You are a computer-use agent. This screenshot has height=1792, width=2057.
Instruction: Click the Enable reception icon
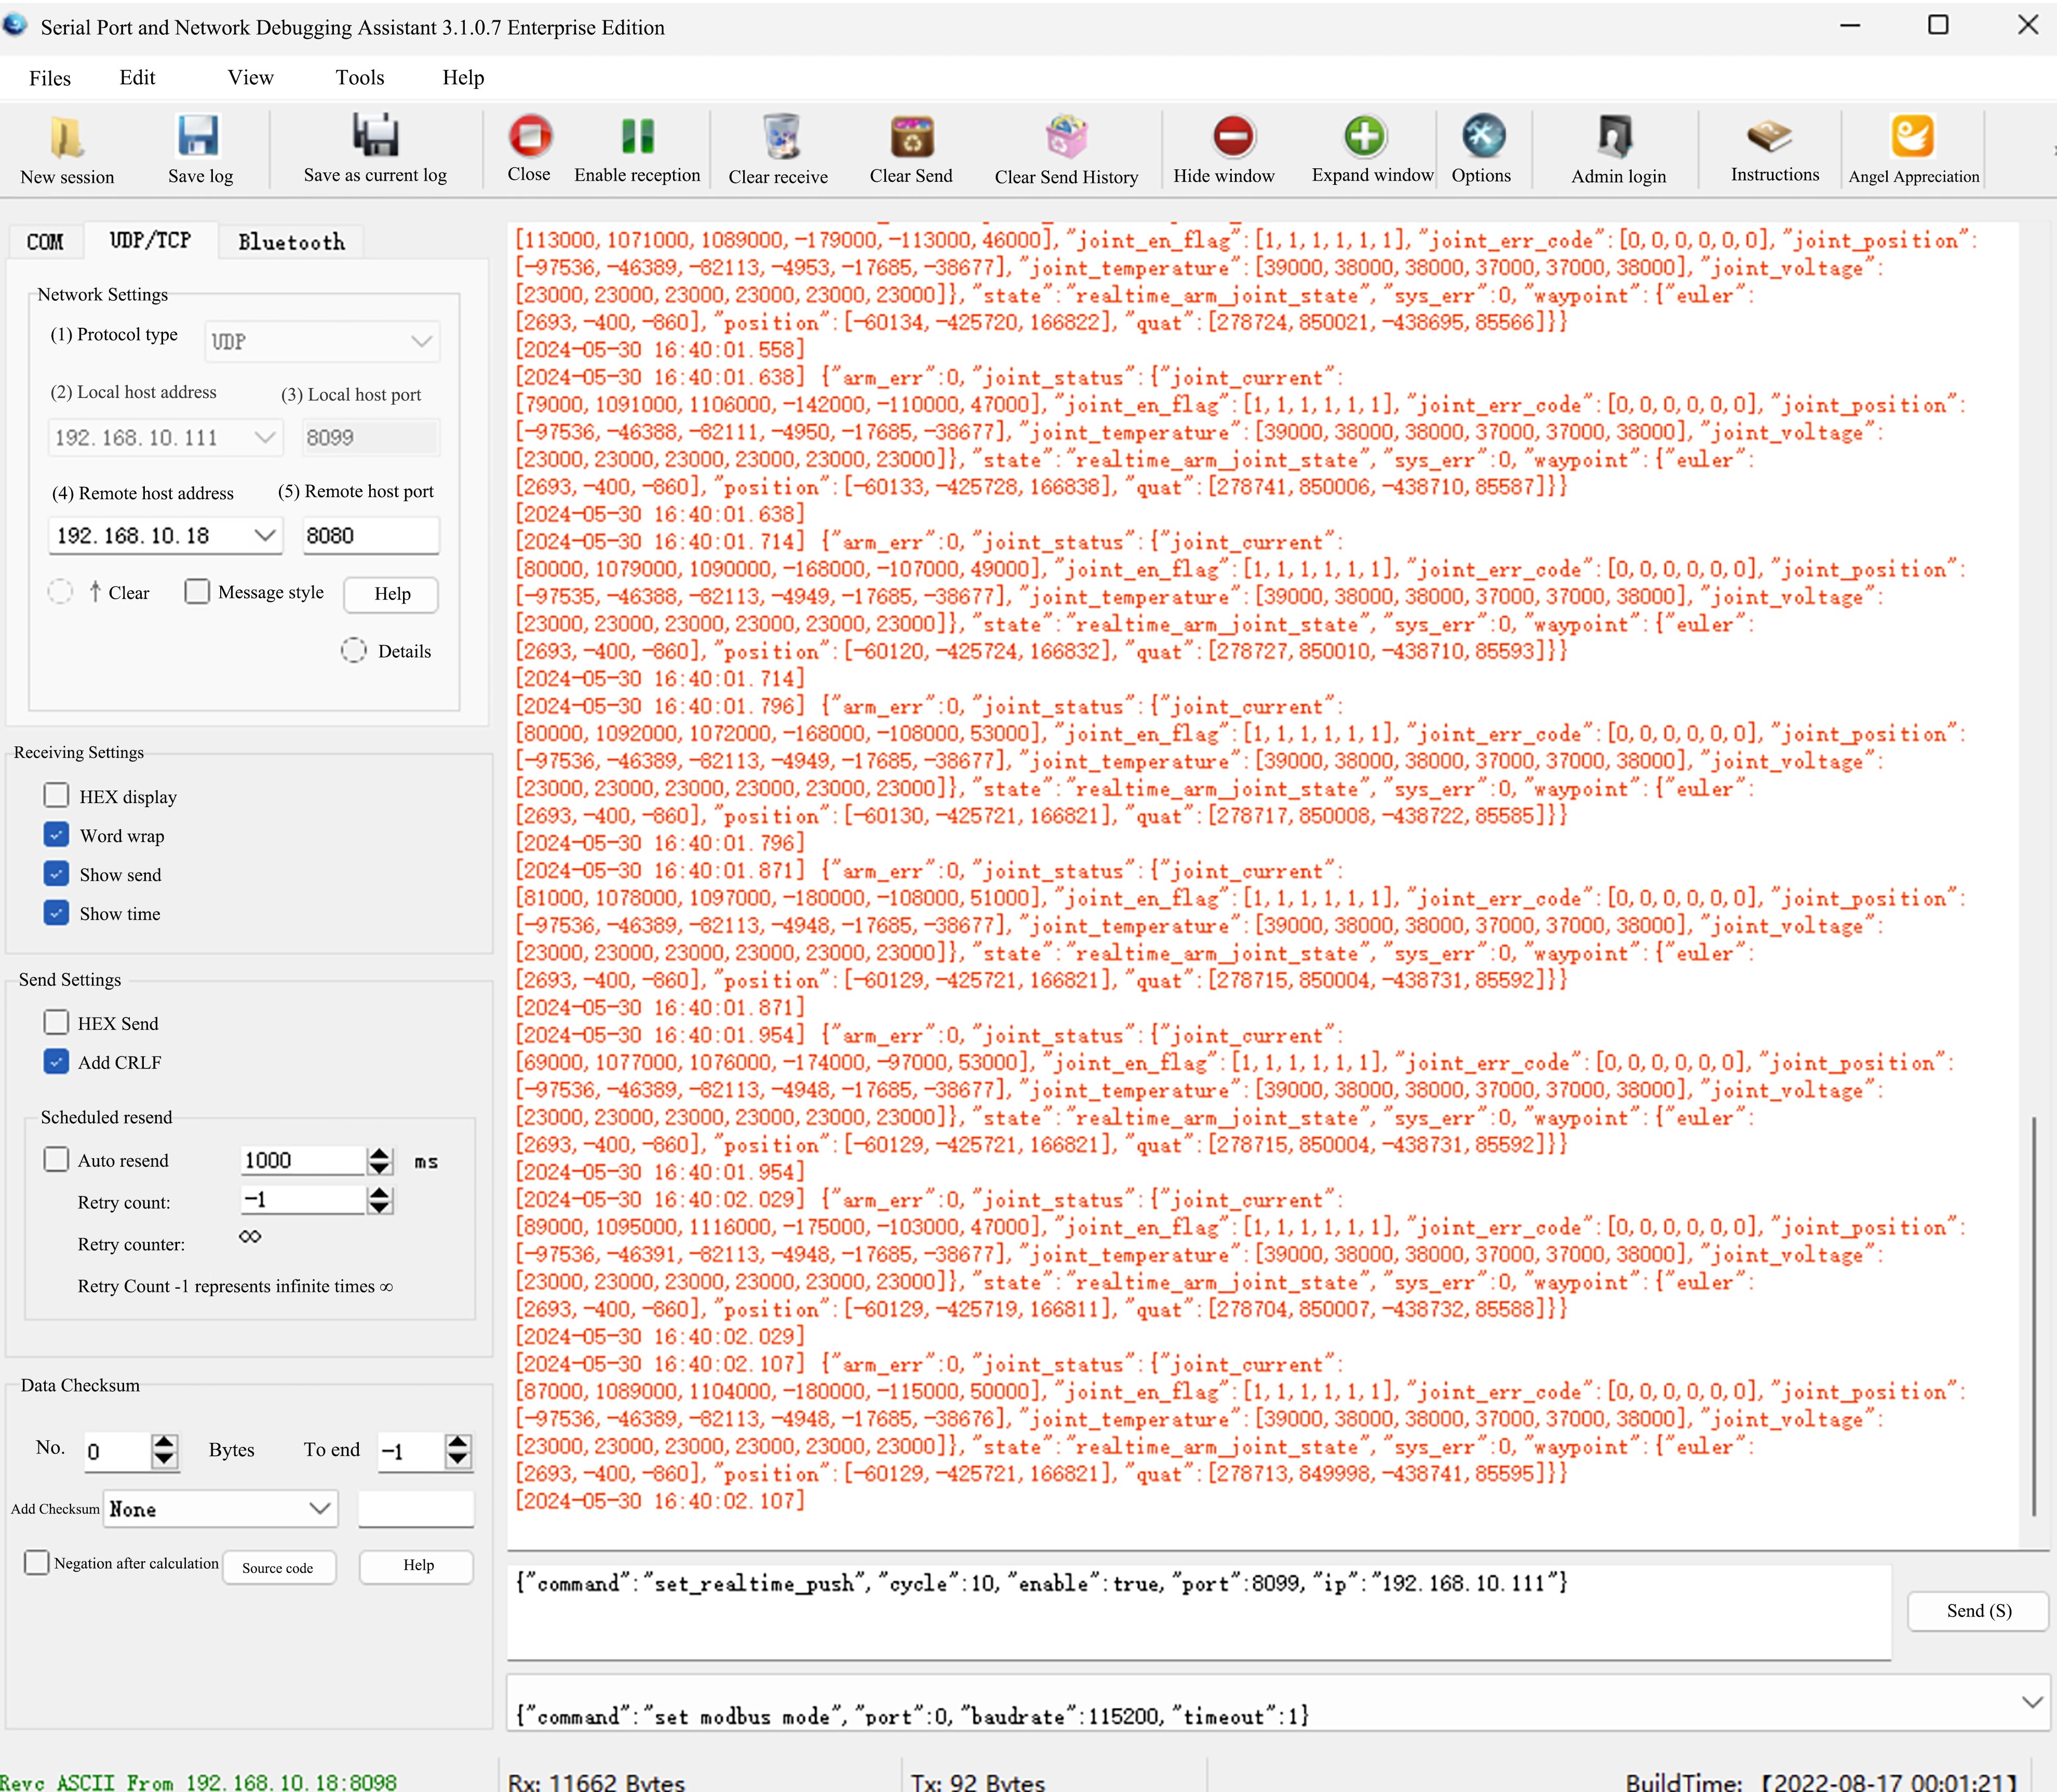click(637, 136)
